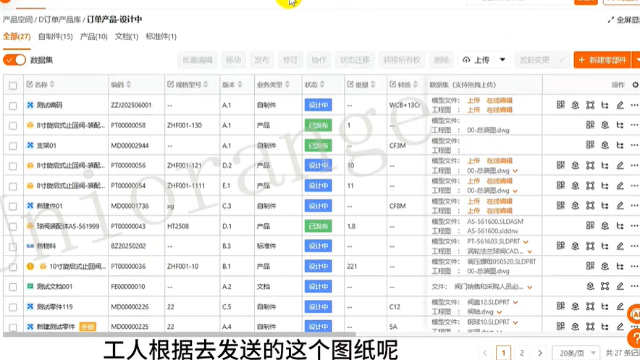Open more options (...) for row PT00000043
The width and height of the screenshot is (640, 360).
[x=634, y=226]
